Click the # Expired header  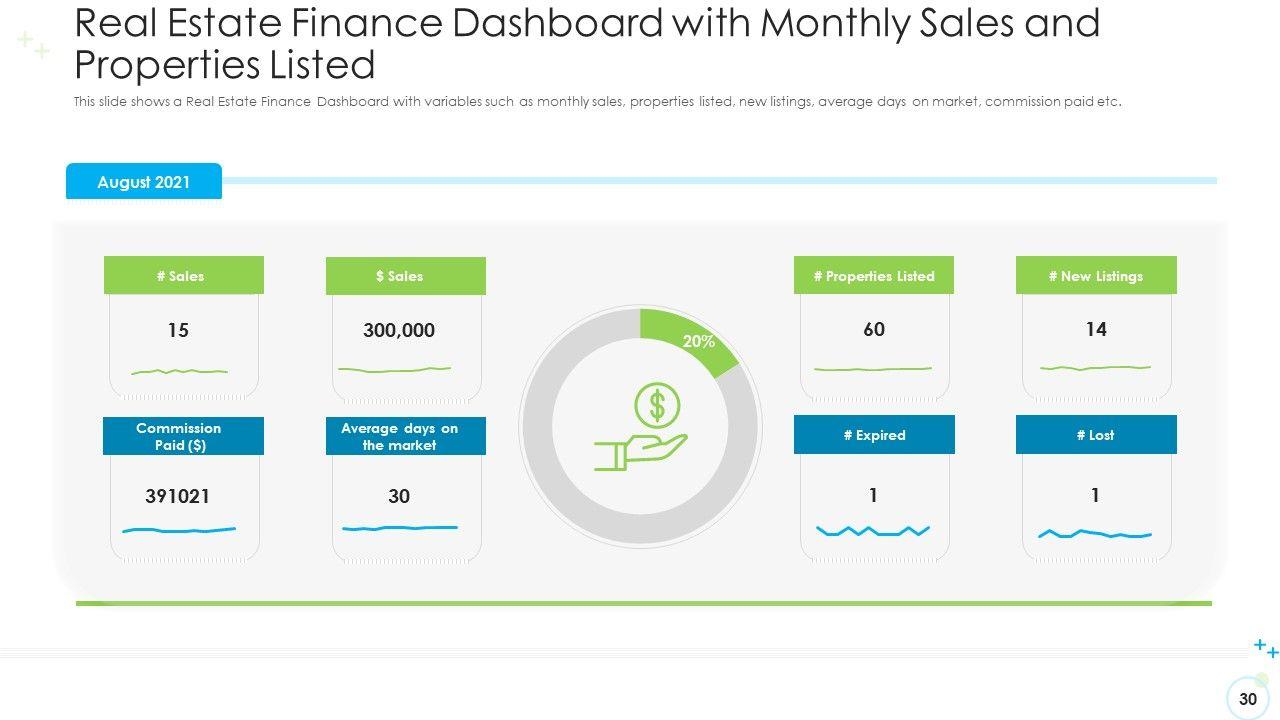tap(874, 435)
